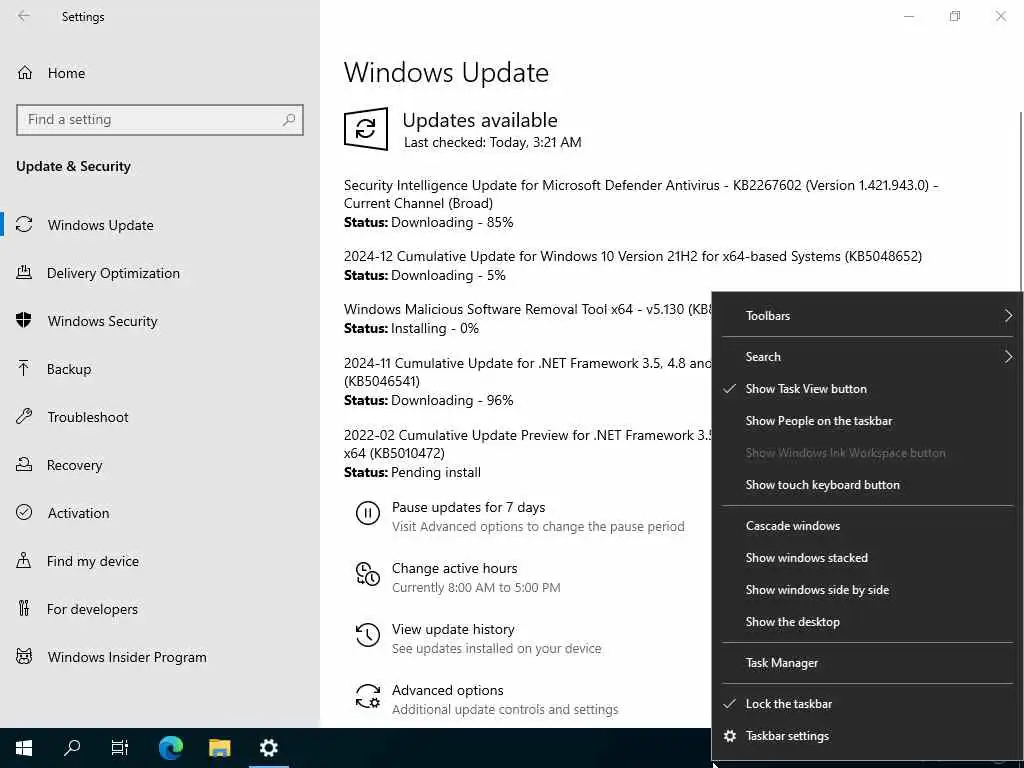Click the Recovery icon in sidebar
This screenshot has width=1024, height=768.
click(x=24, y=465)
